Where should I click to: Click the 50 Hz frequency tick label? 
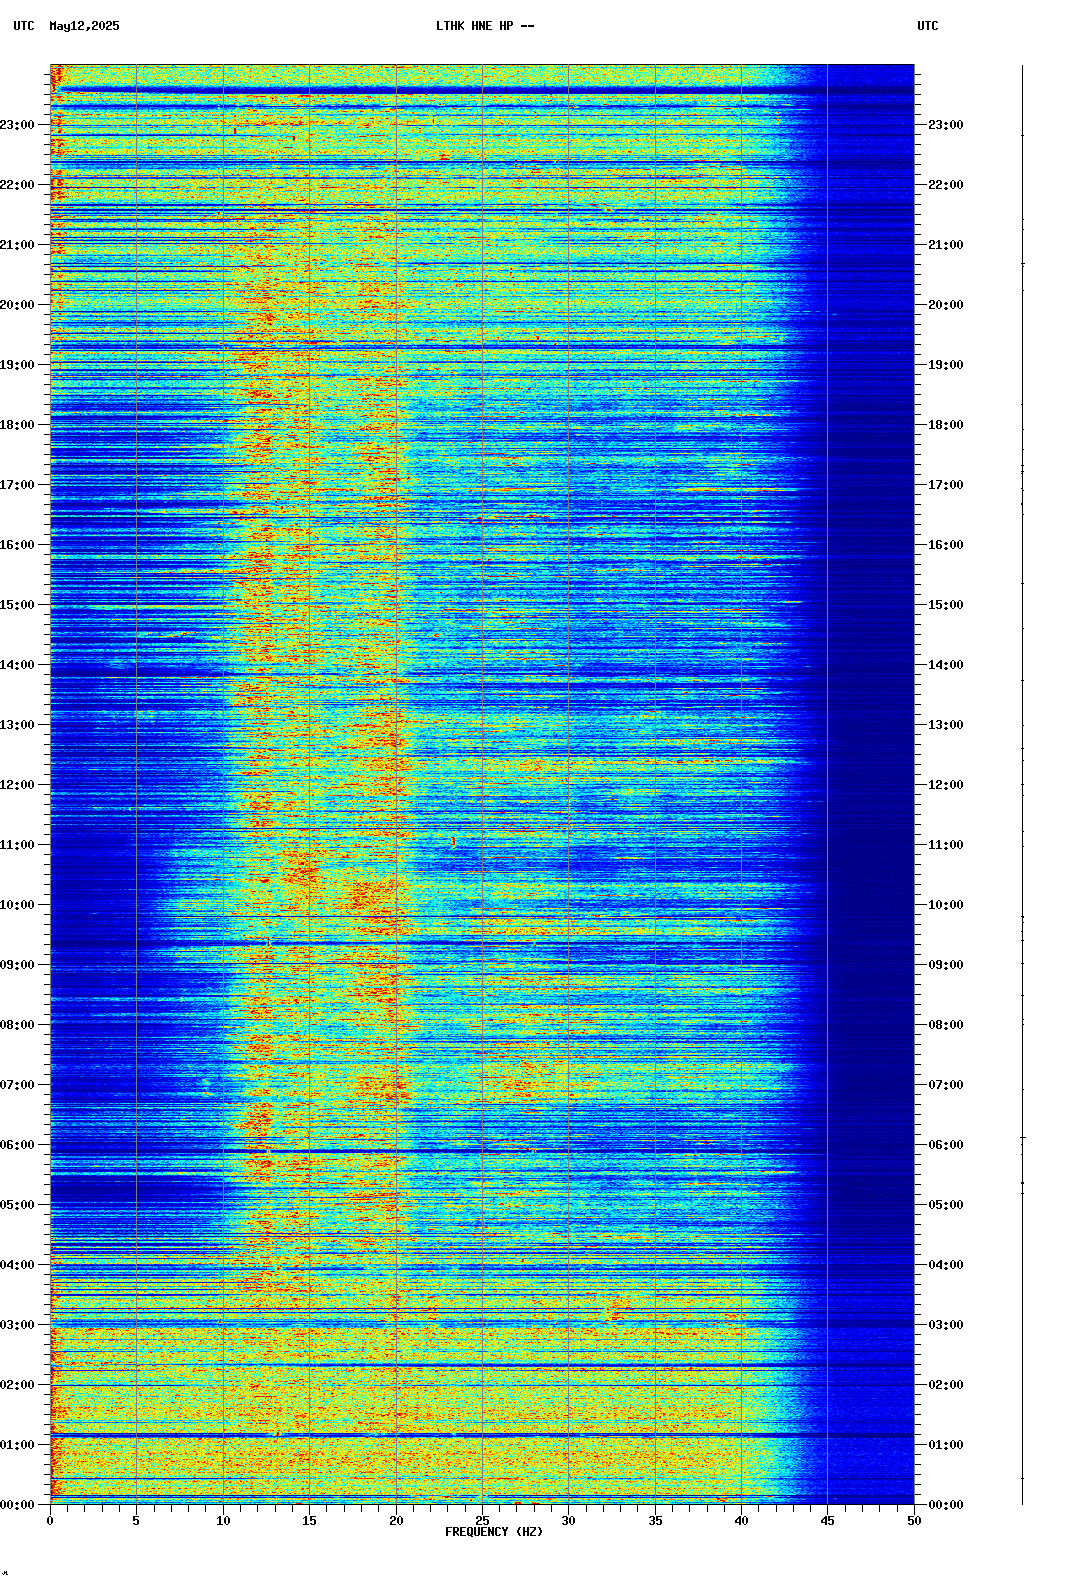pos(914,1521)
